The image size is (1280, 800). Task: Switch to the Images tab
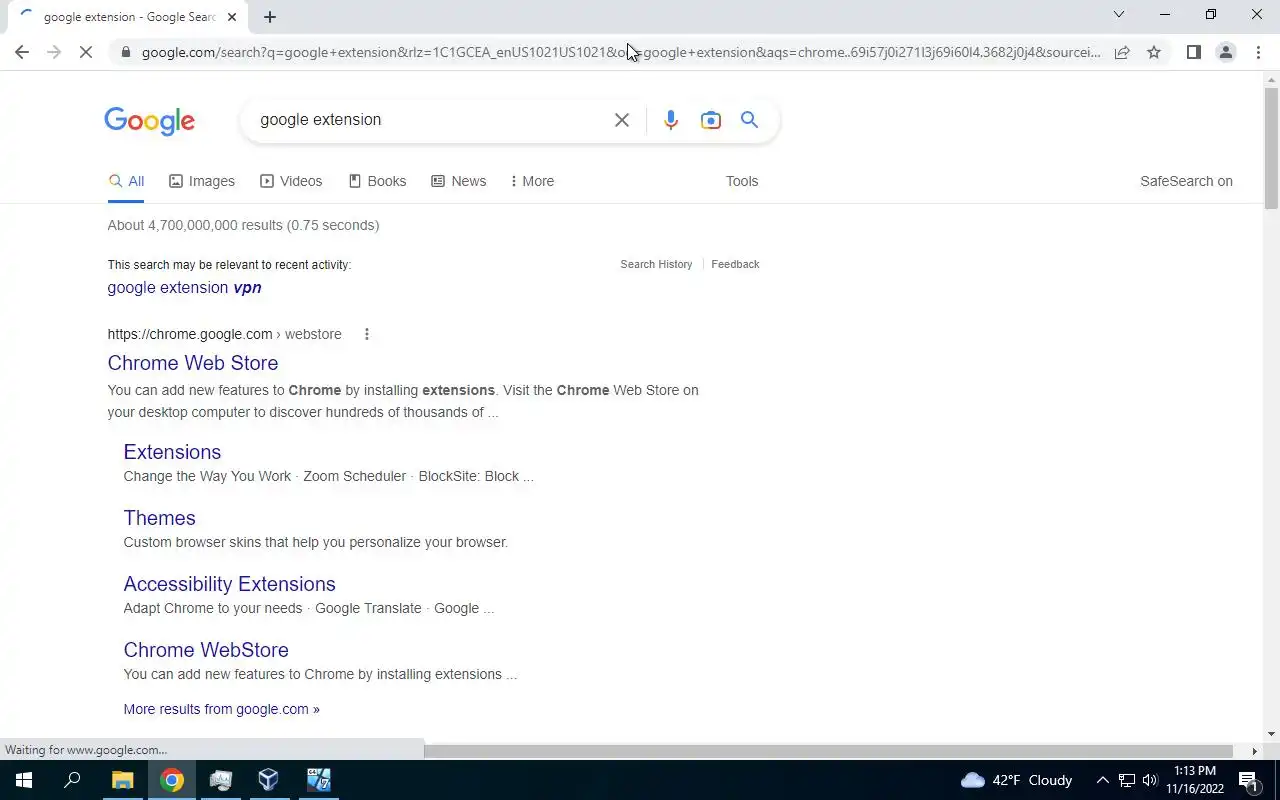(202, 181)
